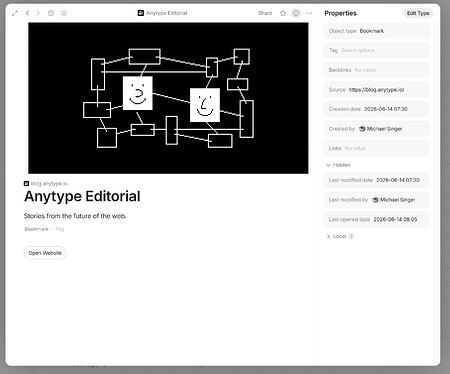Viewport: 450px width, 374px height.
Task: Open version history clock icon
Action: (51, 13)
